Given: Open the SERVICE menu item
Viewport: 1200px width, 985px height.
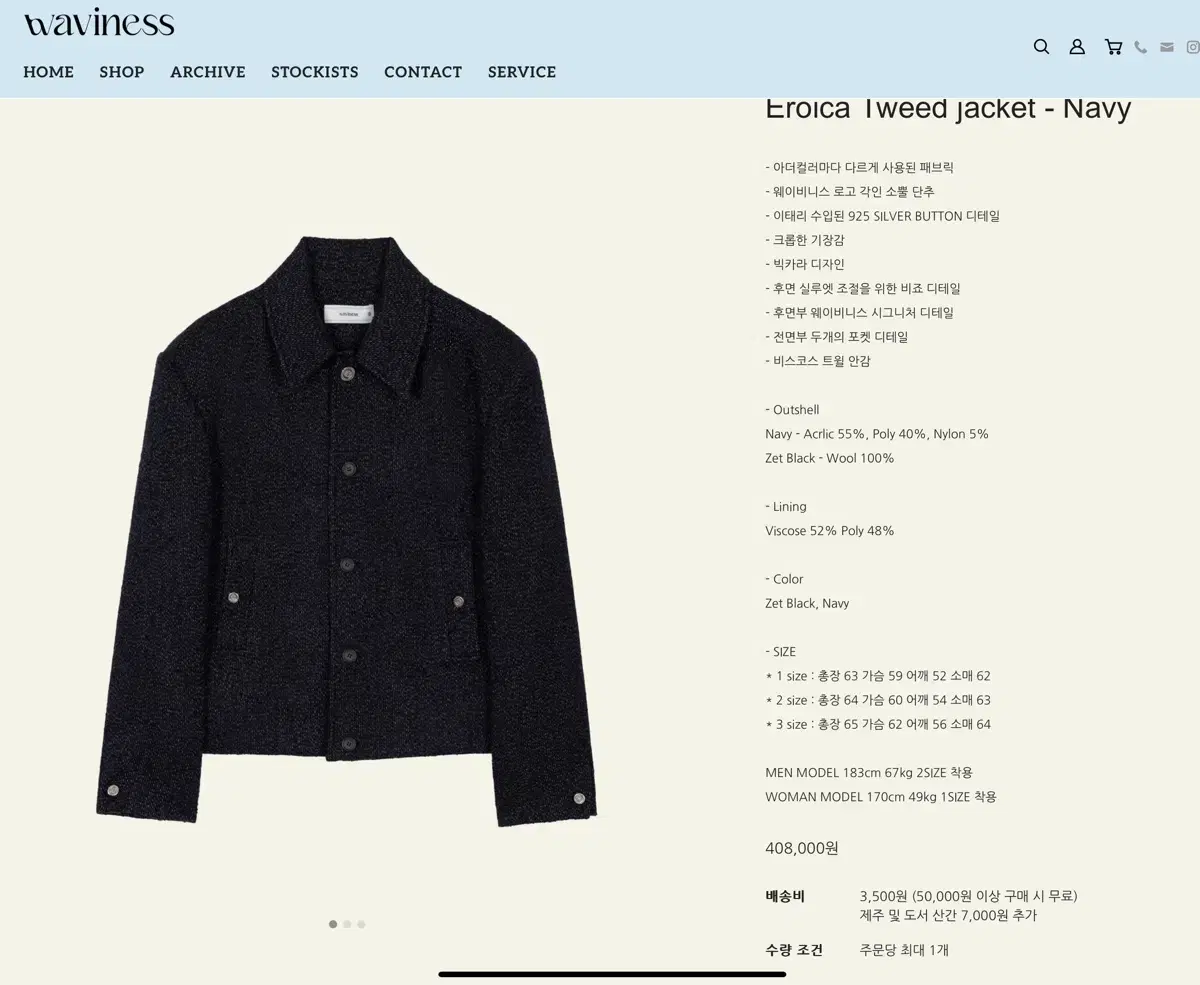Looking at the screenshot, I should (522, 72).
